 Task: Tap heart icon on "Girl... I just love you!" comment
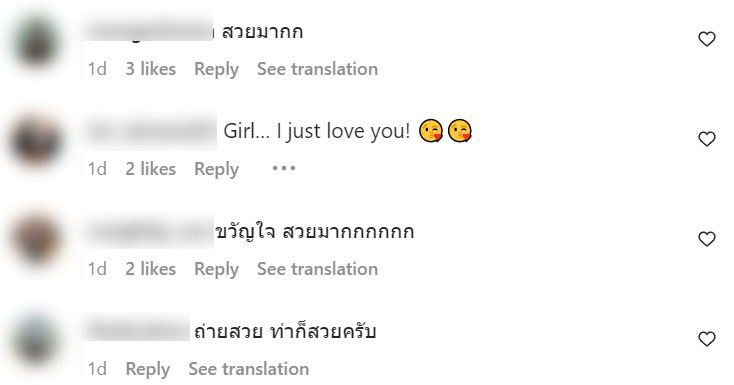706,139
